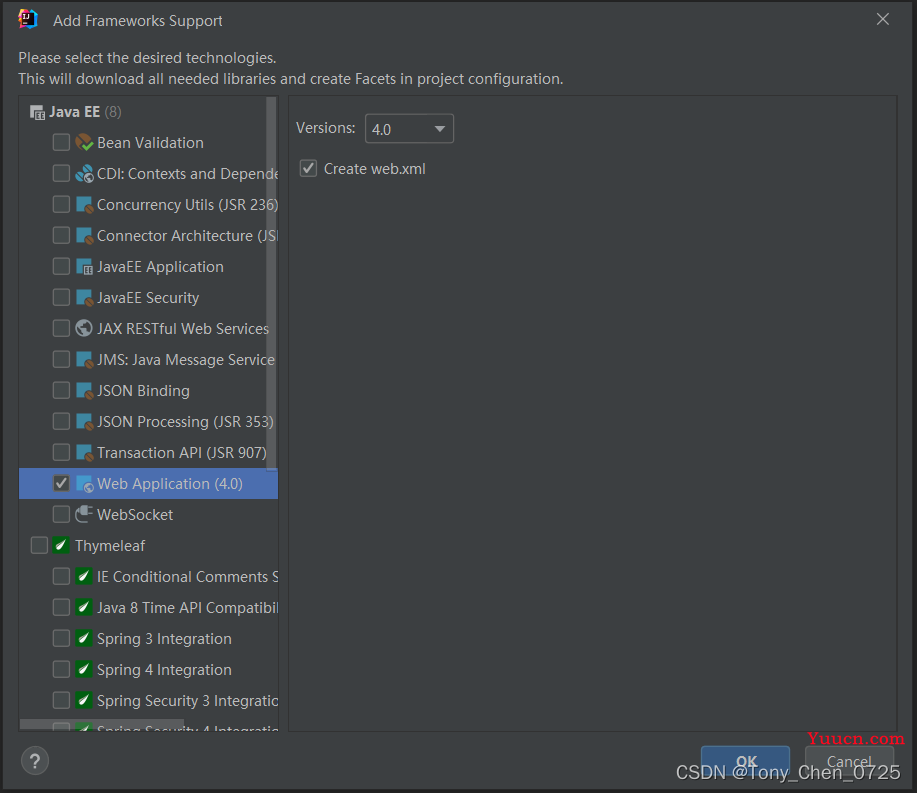
Task: Uncheck the Web Application (4.0) checkbox
Action: tap(61, 483)
